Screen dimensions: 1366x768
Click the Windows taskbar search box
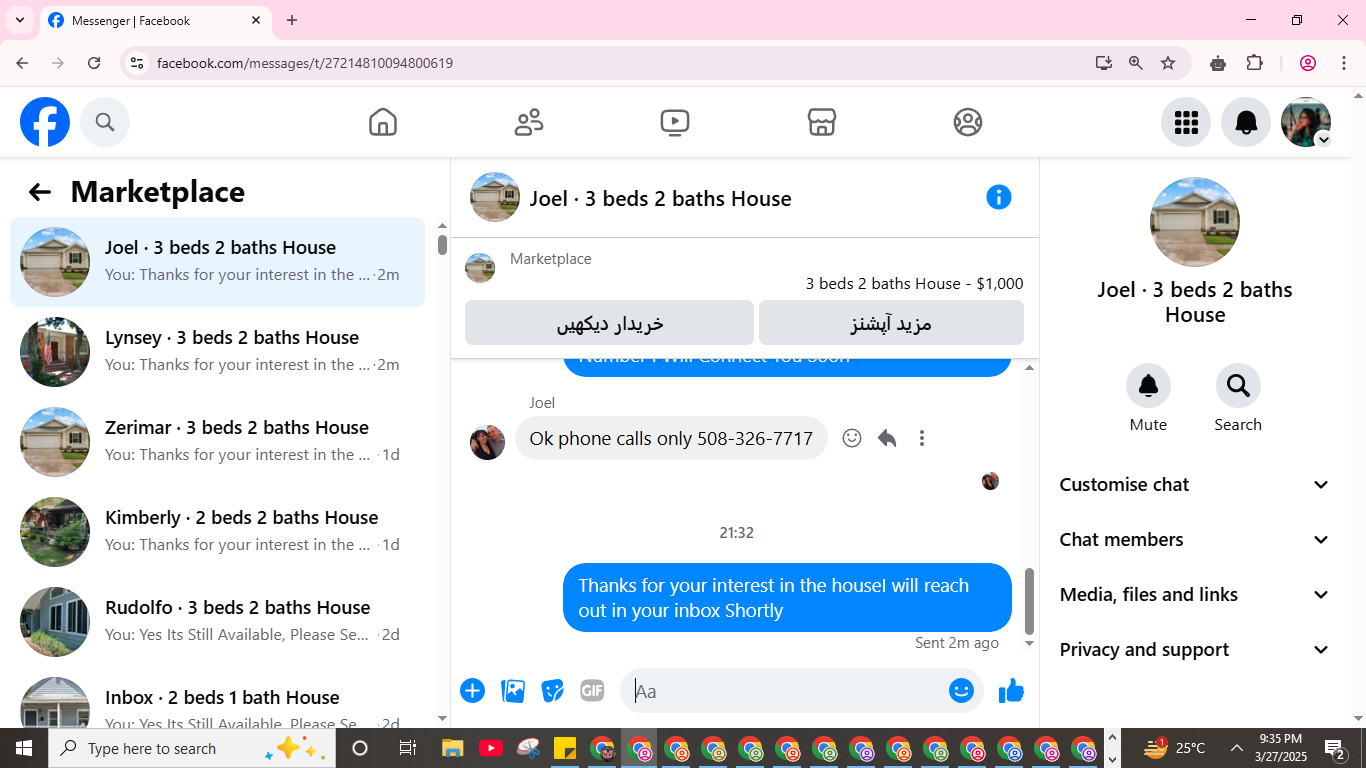190,748
